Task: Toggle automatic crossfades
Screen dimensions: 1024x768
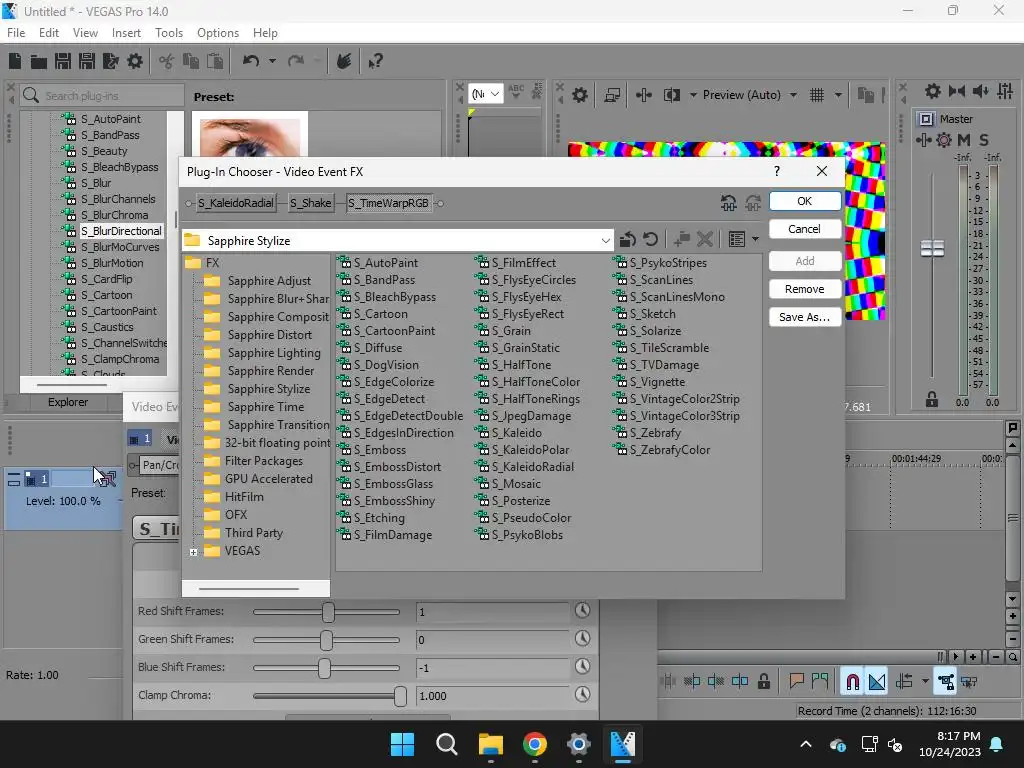Action: coord(876,682)
